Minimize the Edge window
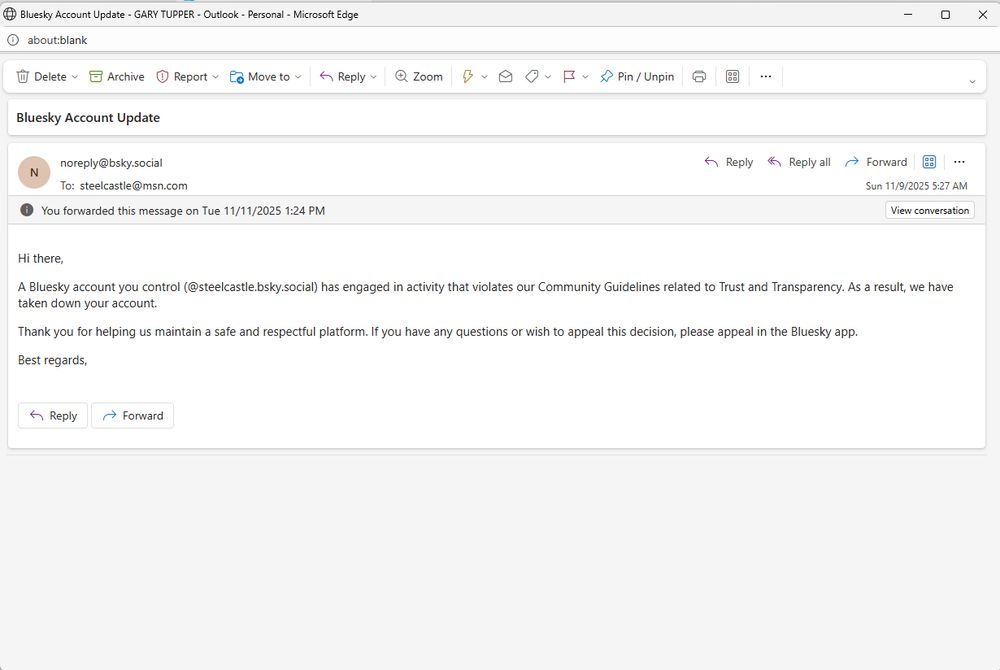The image size is (1000, 670). [x=908, y=14]
